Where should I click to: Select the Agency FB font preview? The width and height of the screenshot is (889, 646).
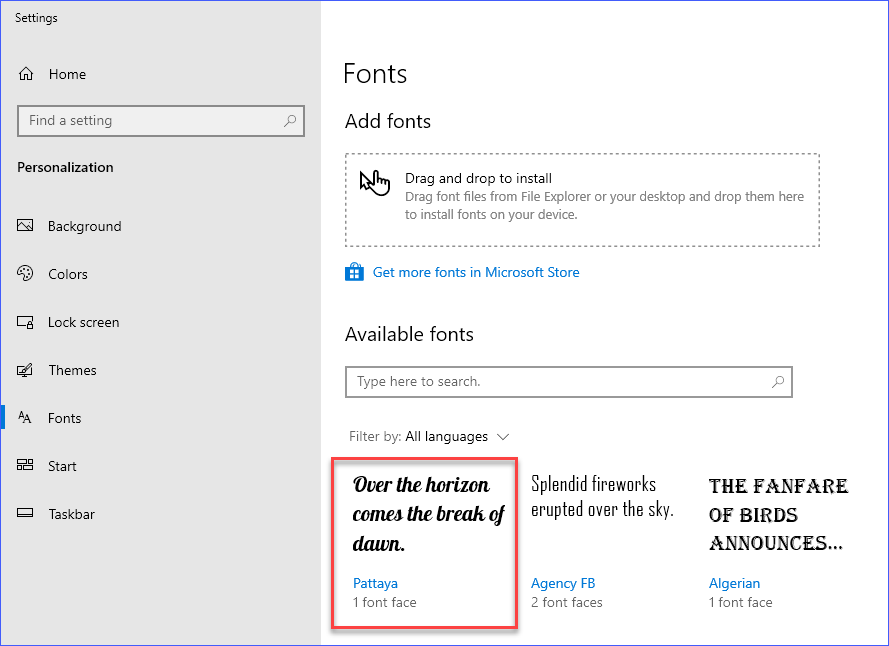tap(602, 496)
